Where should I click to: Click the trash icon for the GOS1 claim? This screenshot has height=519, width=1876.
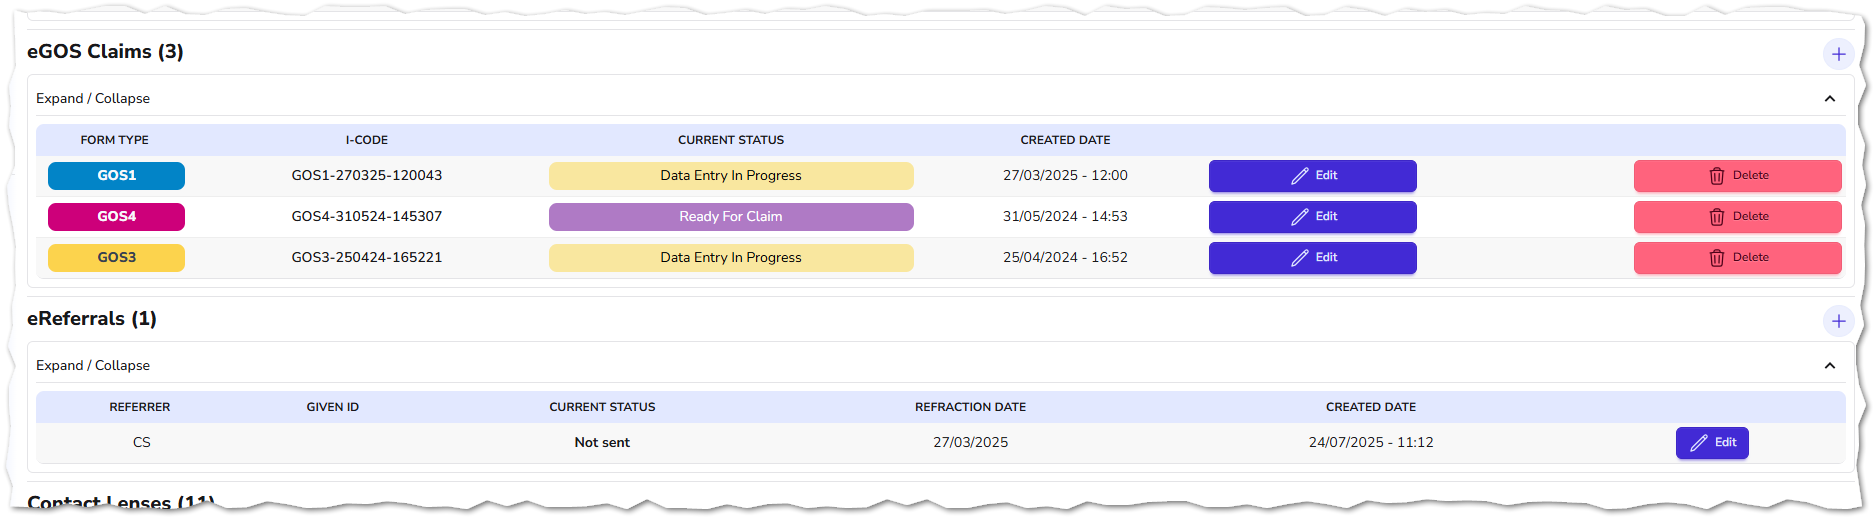click(1716, 176)
